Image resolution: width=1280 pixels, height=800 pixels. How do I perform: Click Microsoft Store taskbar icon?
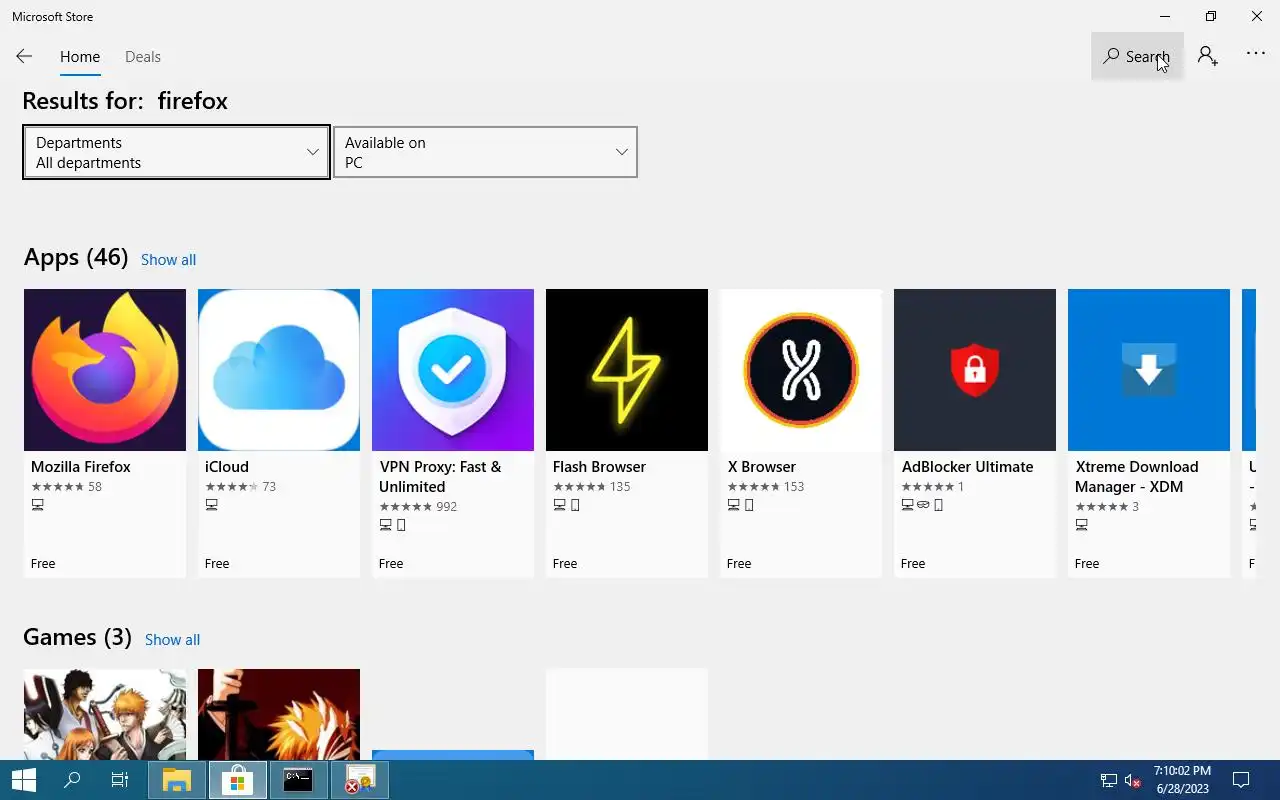[x=238, y=780]
